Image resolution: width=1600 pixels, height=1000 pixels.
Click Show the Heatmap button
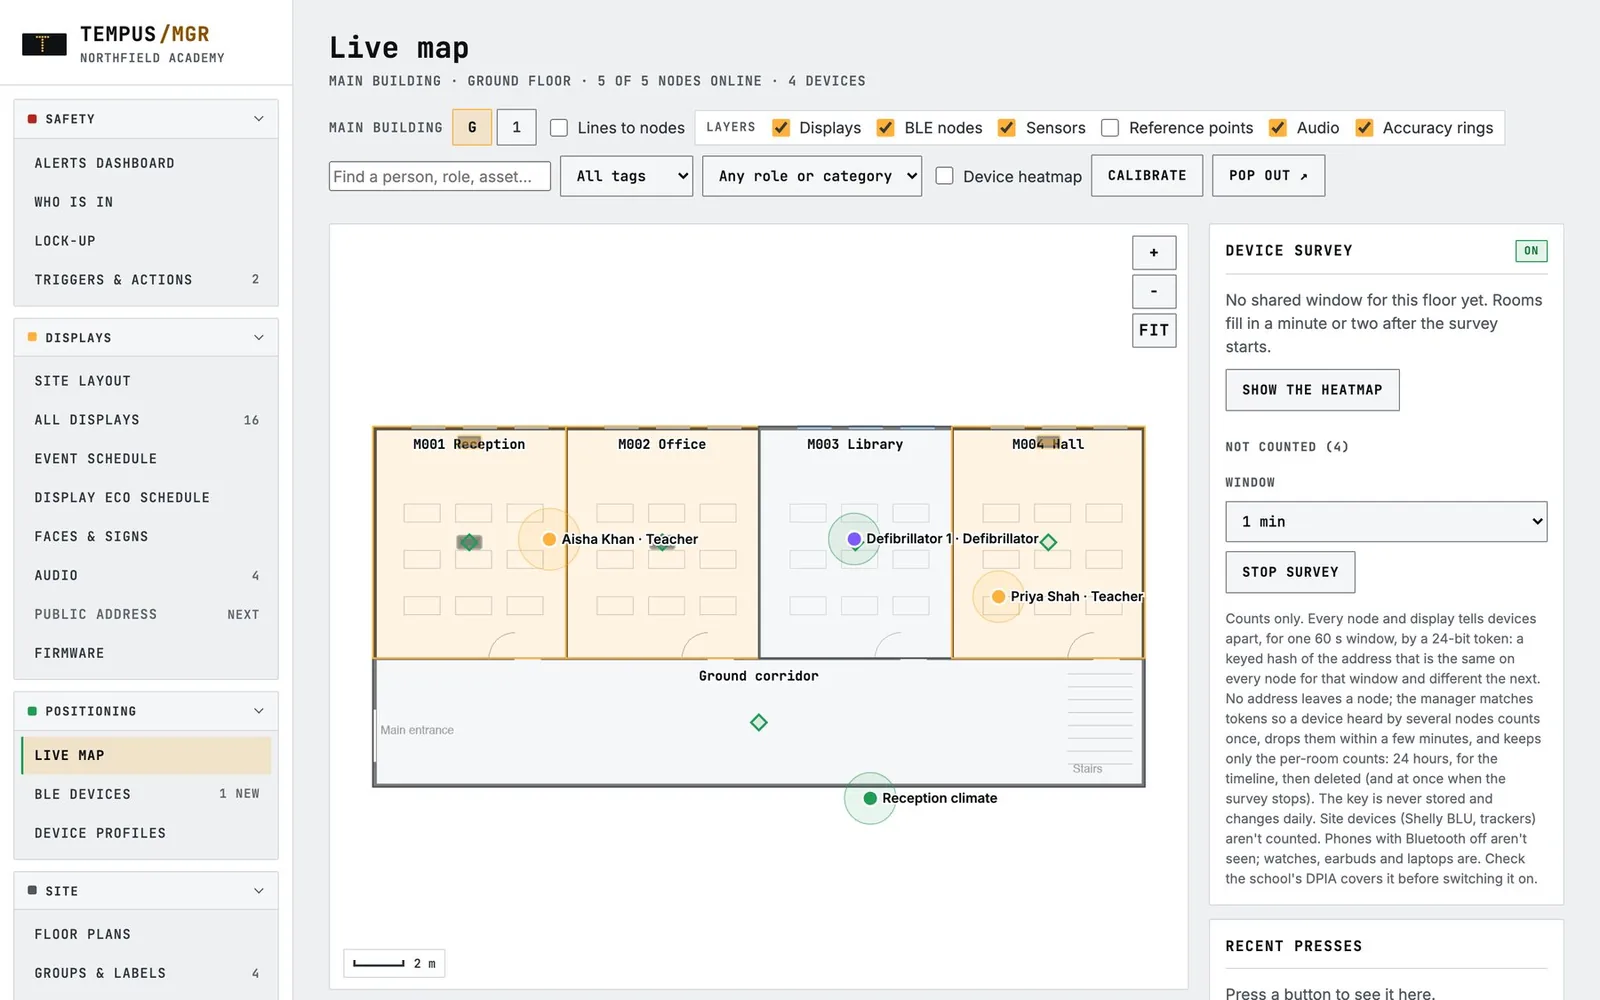point(1312,390)
